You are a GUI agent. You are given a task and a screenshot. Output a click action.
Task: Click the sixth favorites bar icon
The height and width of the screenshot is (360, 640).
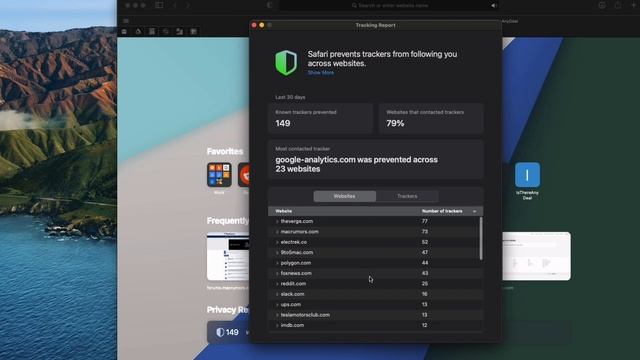tap(193, 31)
